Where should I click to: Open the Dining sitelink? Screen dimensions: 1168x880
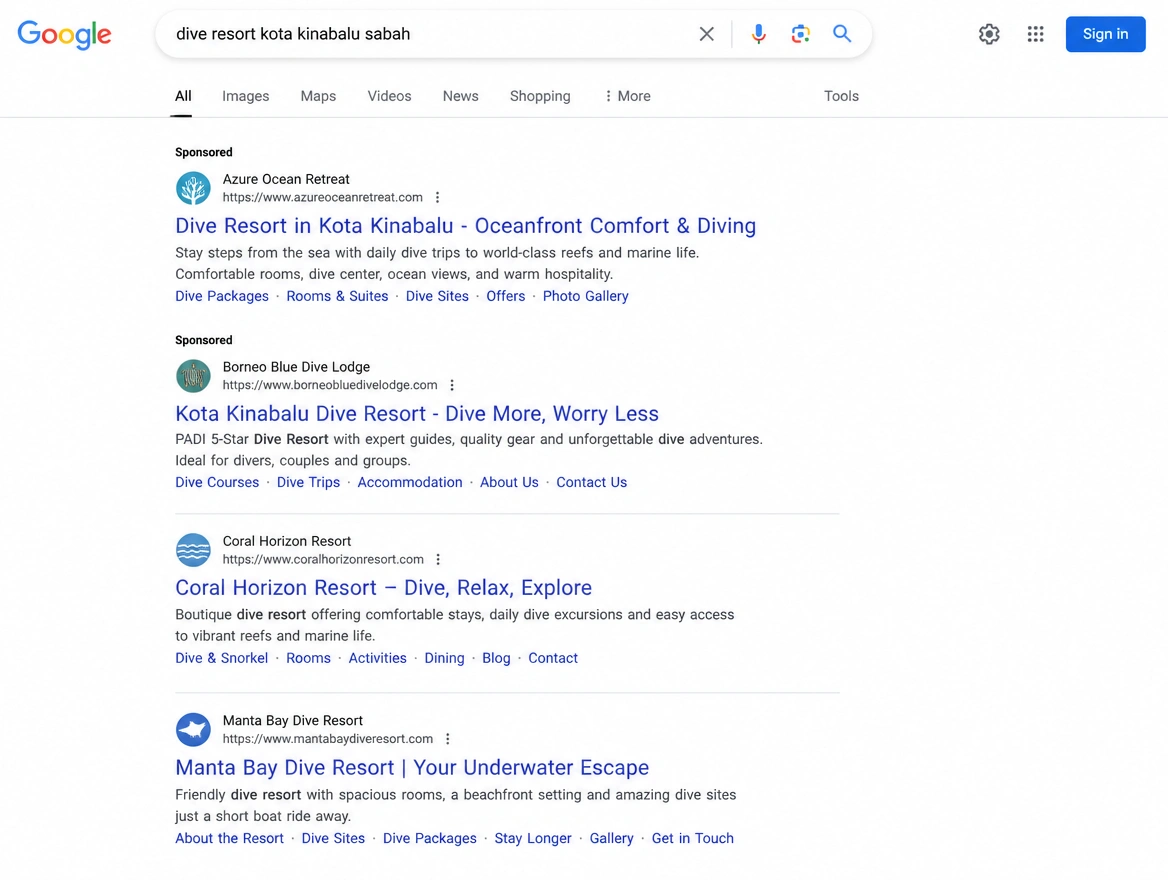(x=444, y=659)
